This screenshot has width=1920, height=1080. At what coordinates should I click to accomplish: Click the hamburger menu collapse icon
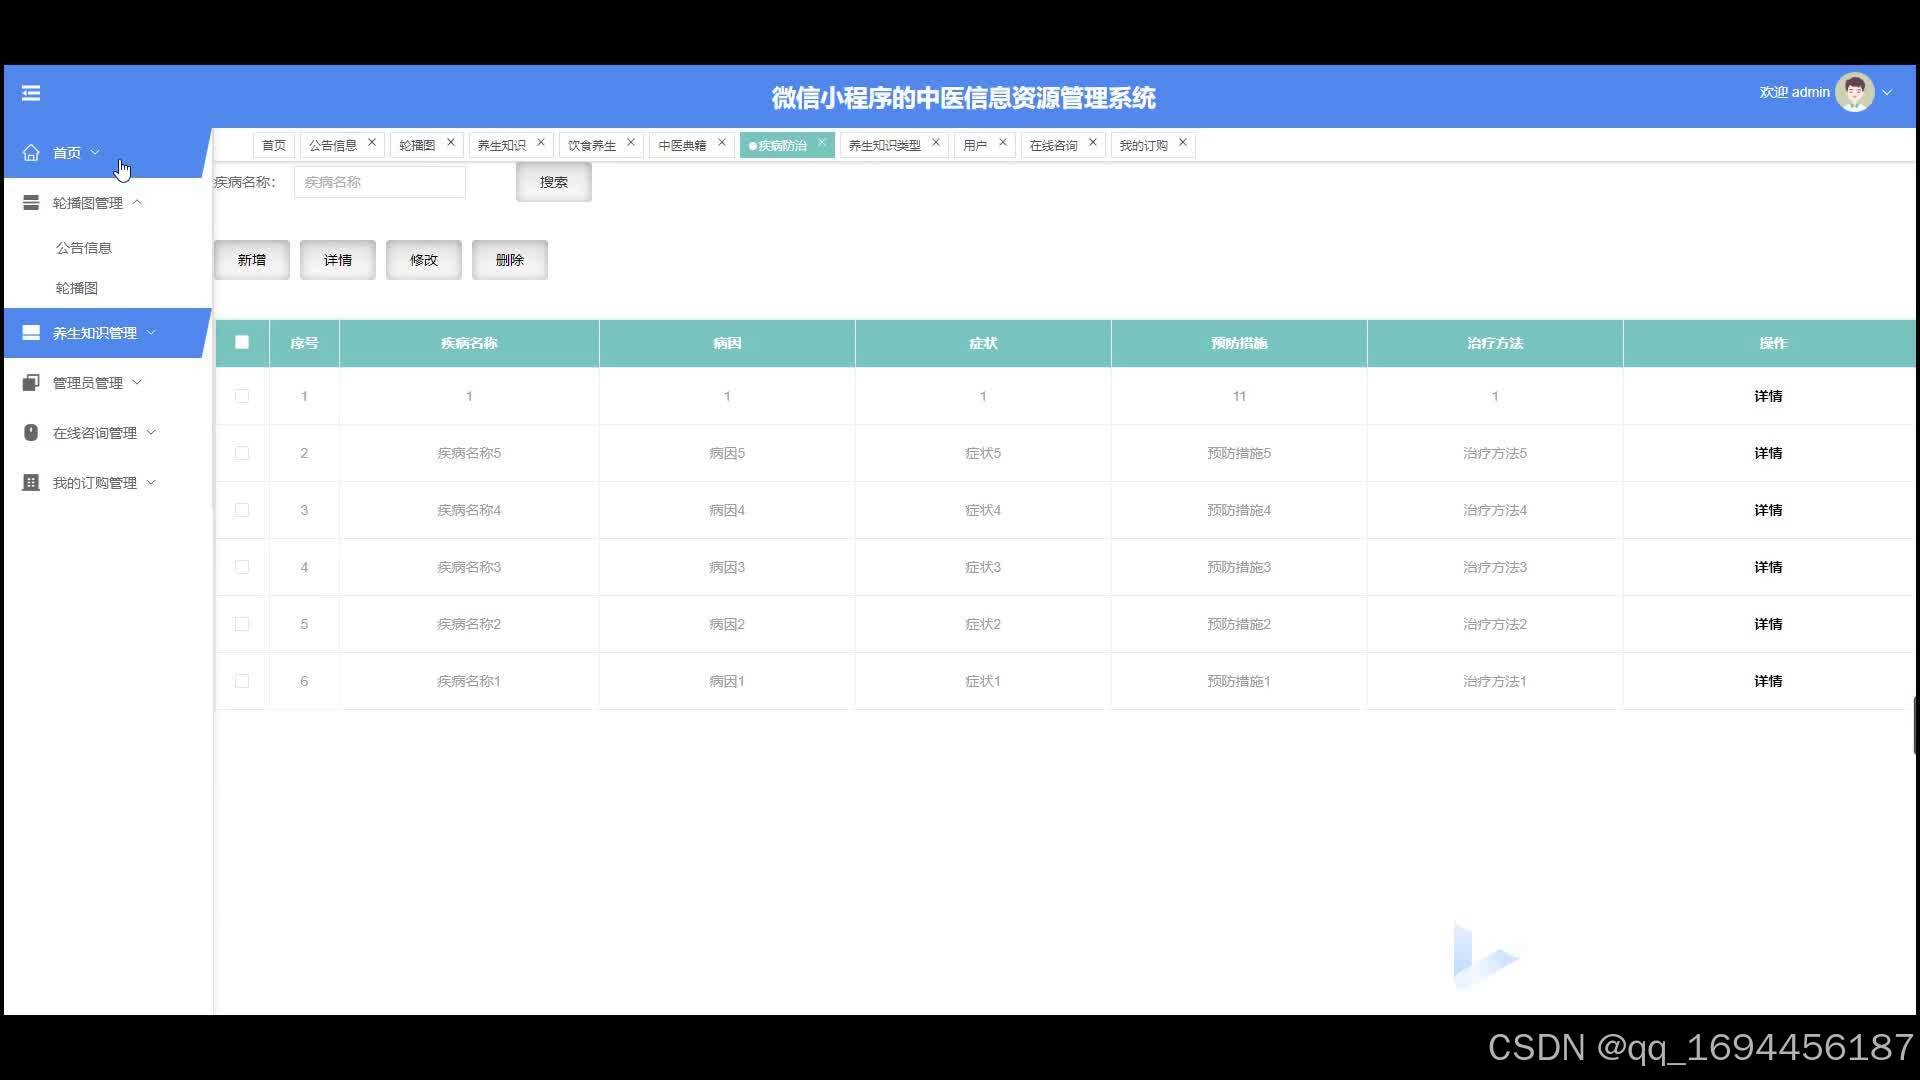pos(31,93)
